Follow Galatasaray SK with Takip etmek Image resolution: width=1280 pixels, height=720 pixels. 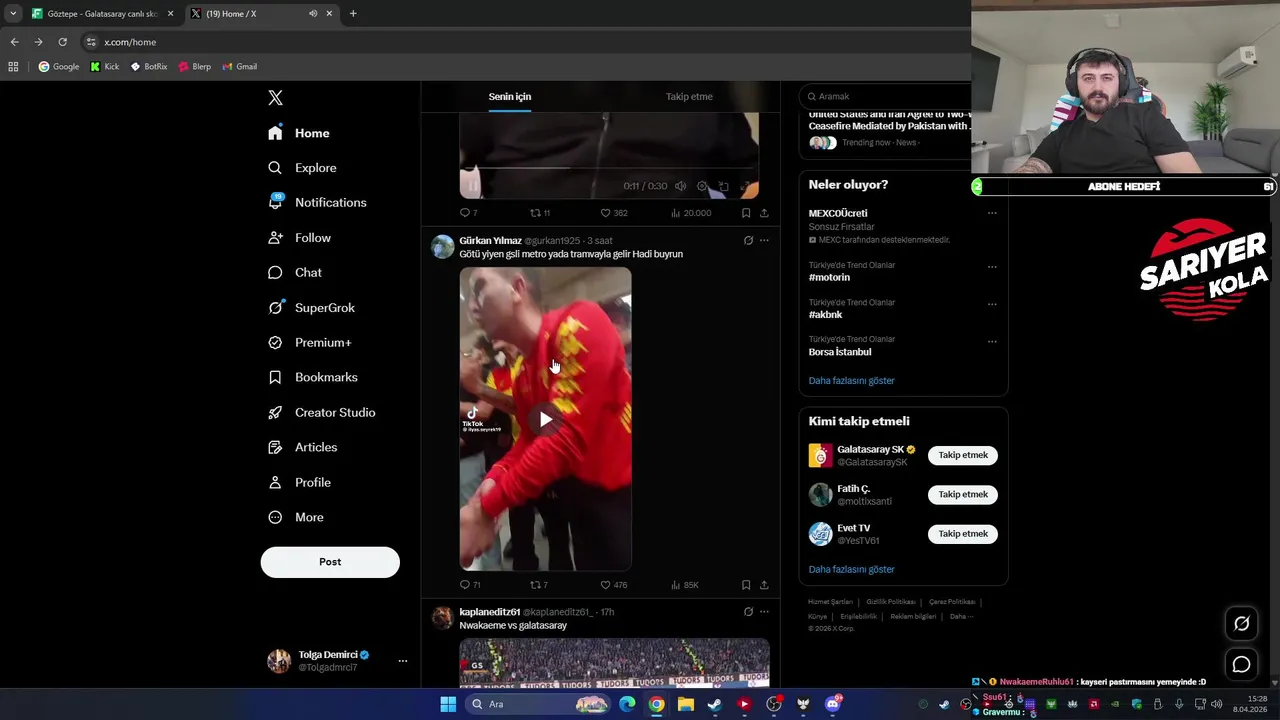963,455
